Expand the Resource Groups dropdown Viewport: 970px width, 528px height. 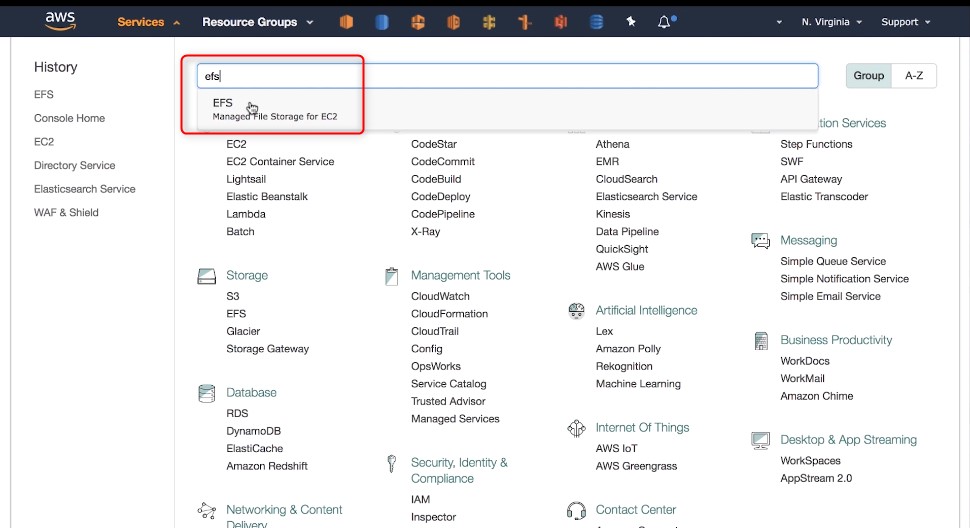pyautogui.click(x=257, y=22)
